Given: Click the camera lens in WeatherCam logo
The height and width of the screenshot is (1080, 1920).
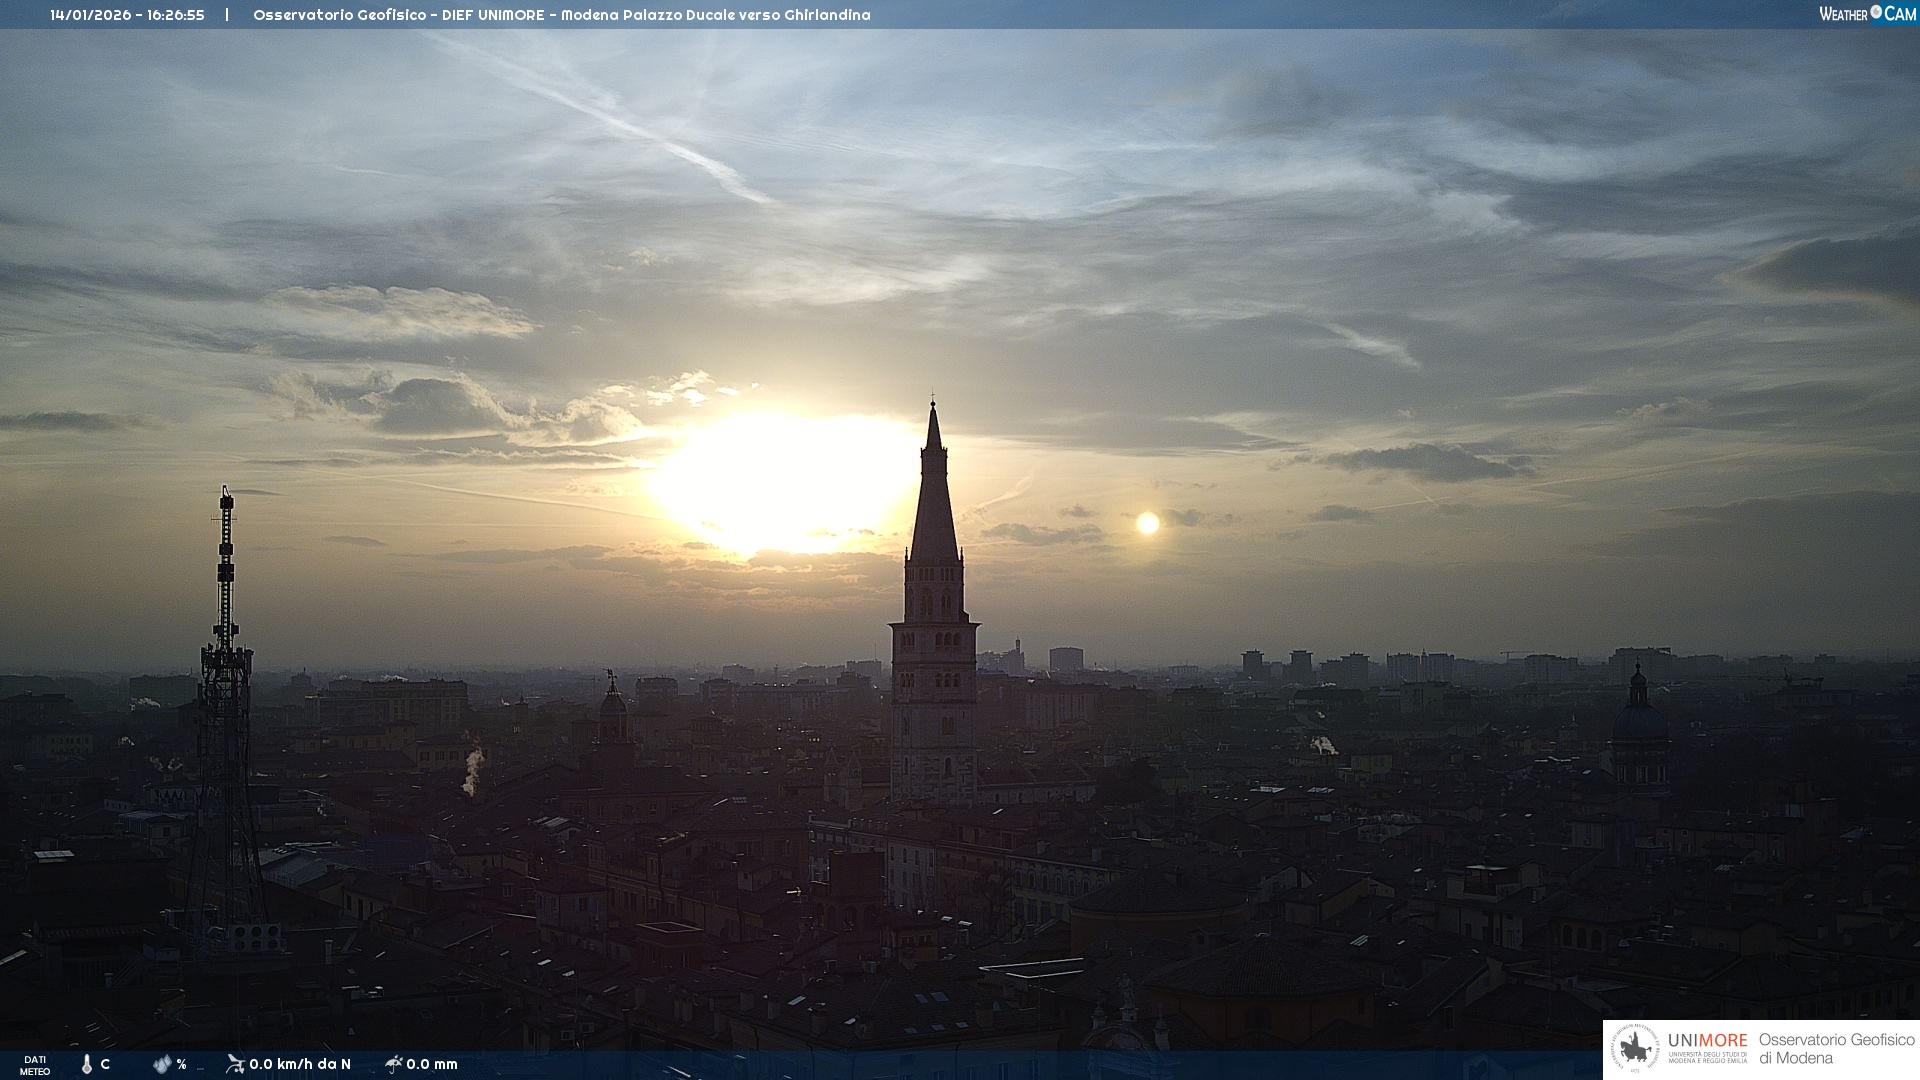Looking at the screenshot, I should 1876,12.
